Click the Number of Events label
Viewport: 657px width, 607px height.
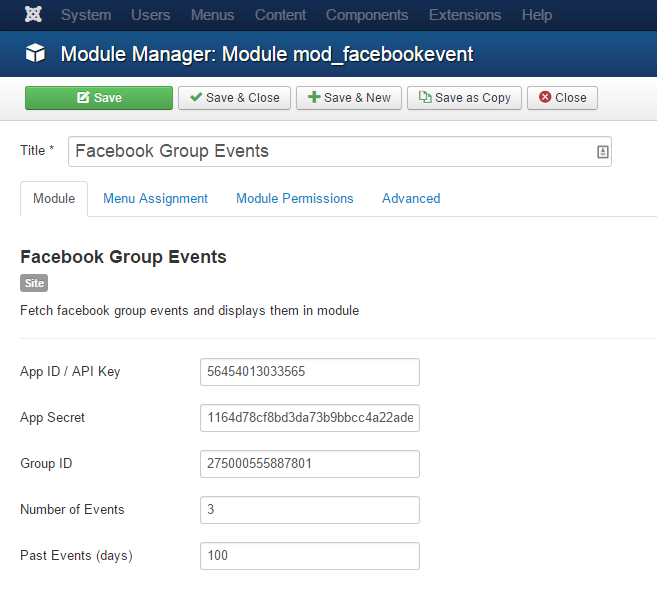(x=72, y=510)
